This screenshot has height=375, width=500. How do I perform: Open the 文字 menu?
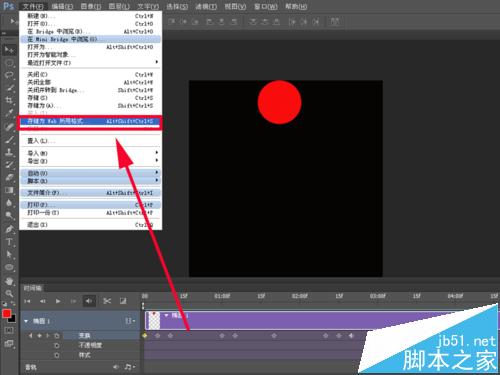coord(148,6)
